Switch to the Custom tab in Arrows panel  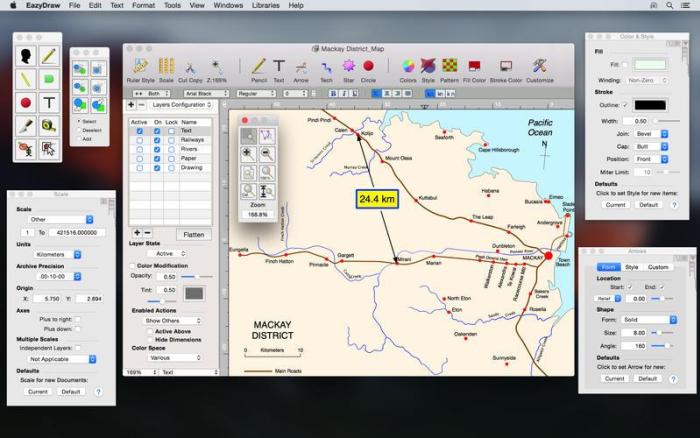658,267
